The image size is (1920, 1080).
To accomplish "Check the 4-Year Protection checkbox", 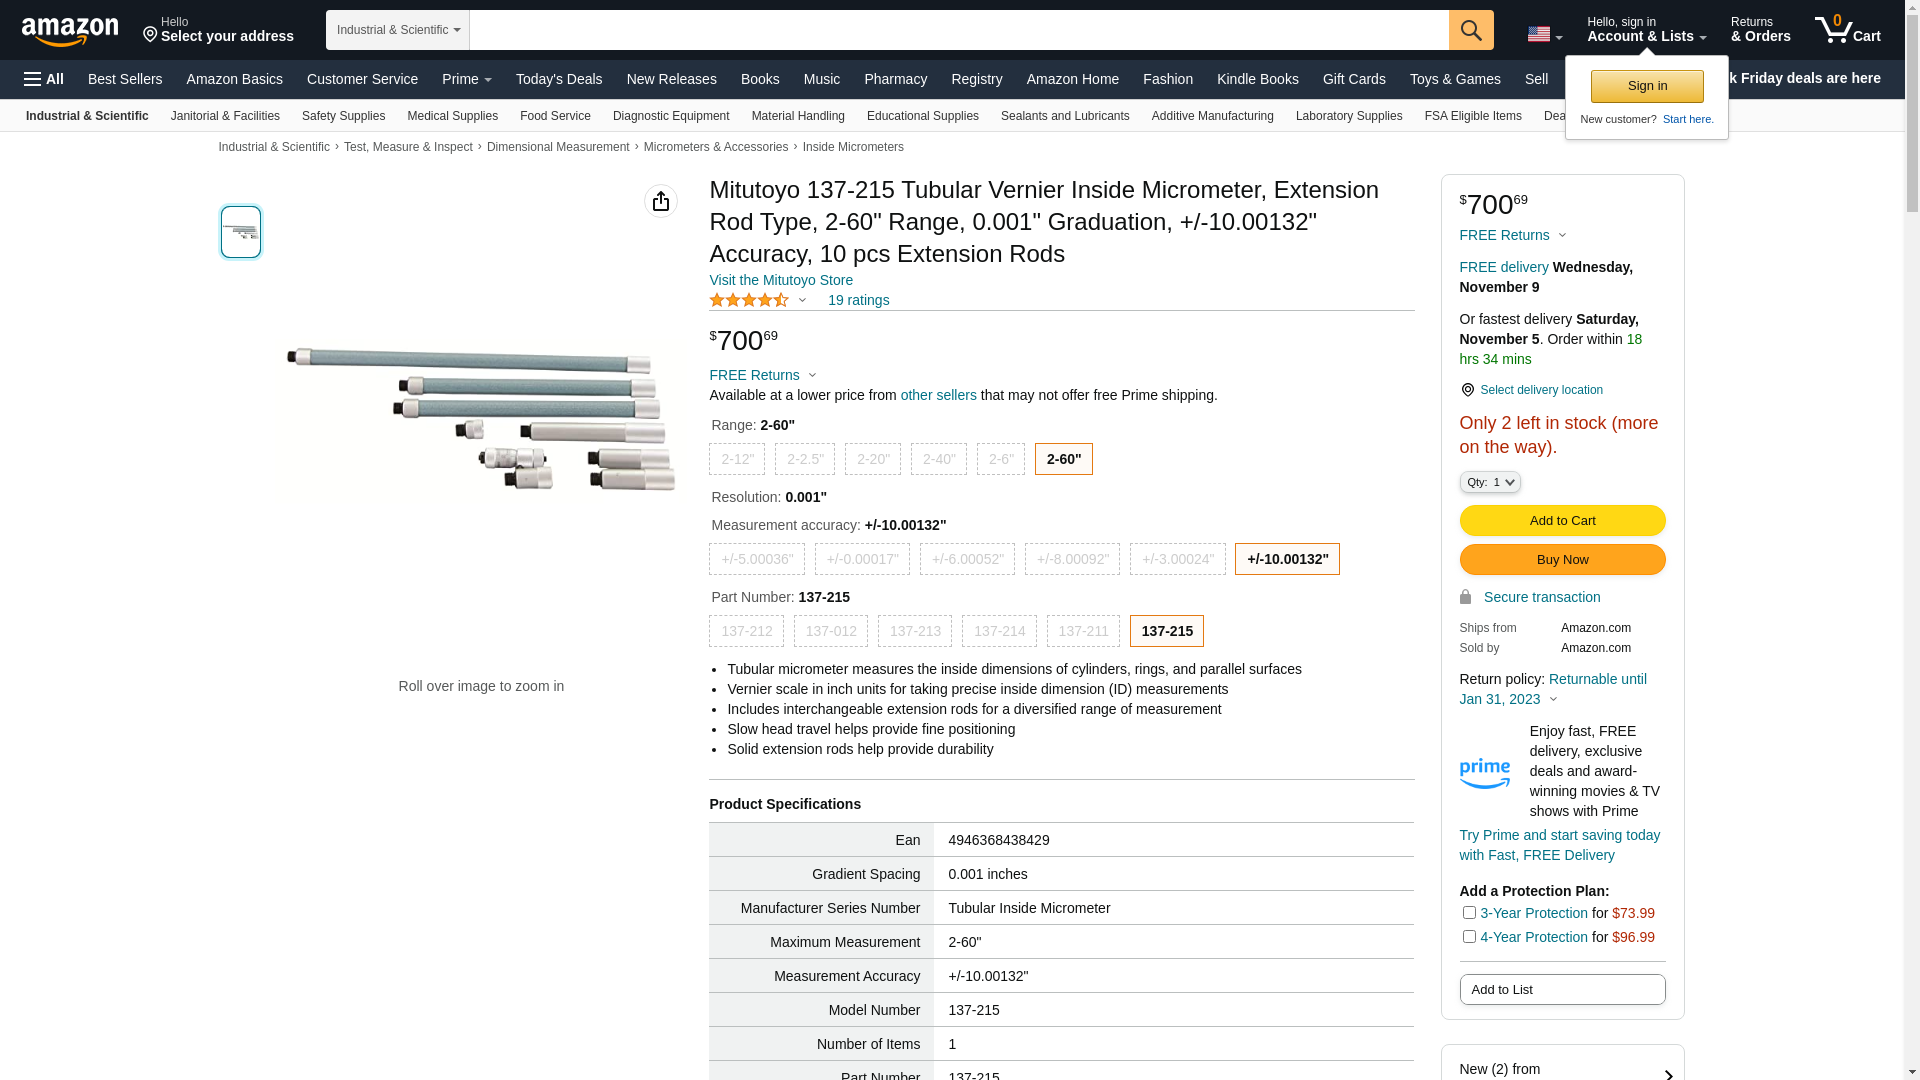I will (x=1469, y=936).
